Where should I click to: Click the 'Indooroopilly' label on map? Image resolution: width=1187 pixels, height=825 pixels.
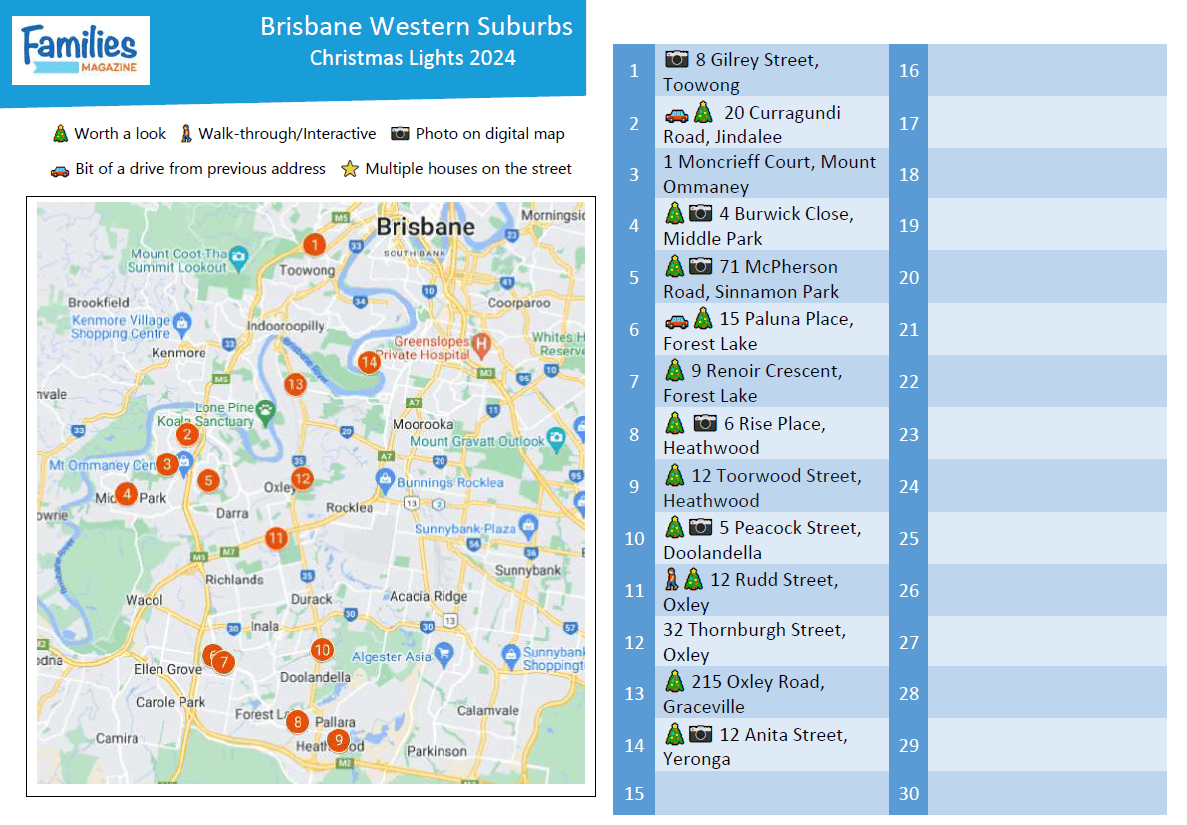pos(285,326)
